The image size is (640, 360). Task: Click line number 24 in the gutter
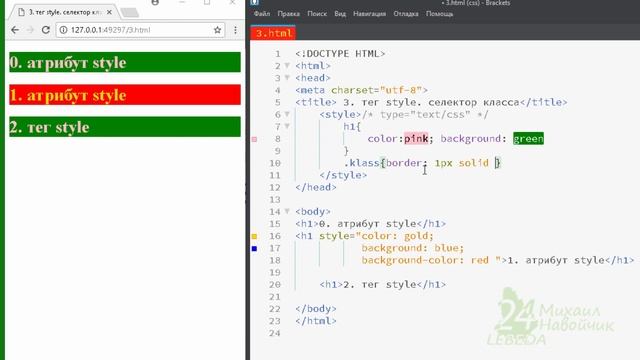pos(275,333)
